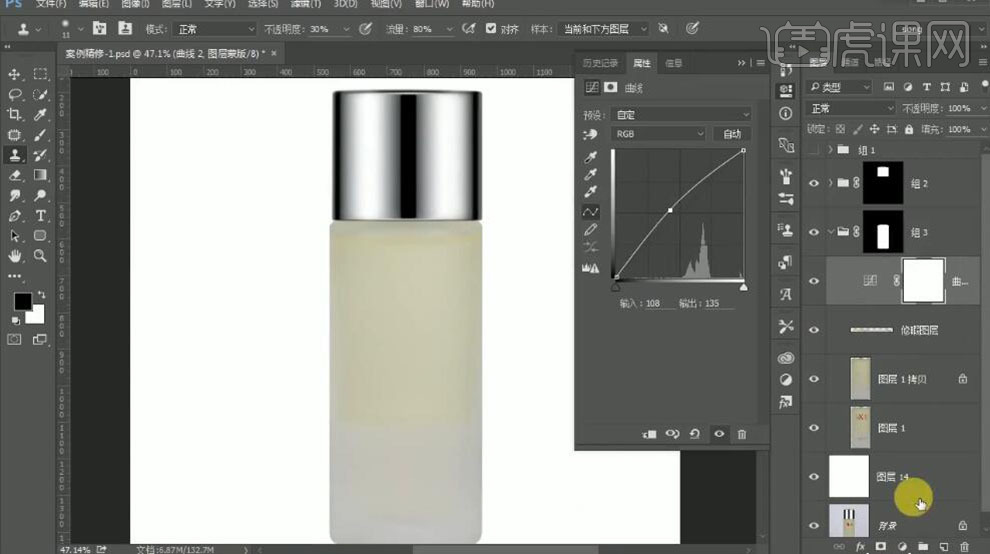990x554 pixels.
Task: Pick the Eraser tool
Action: [15, 175]
